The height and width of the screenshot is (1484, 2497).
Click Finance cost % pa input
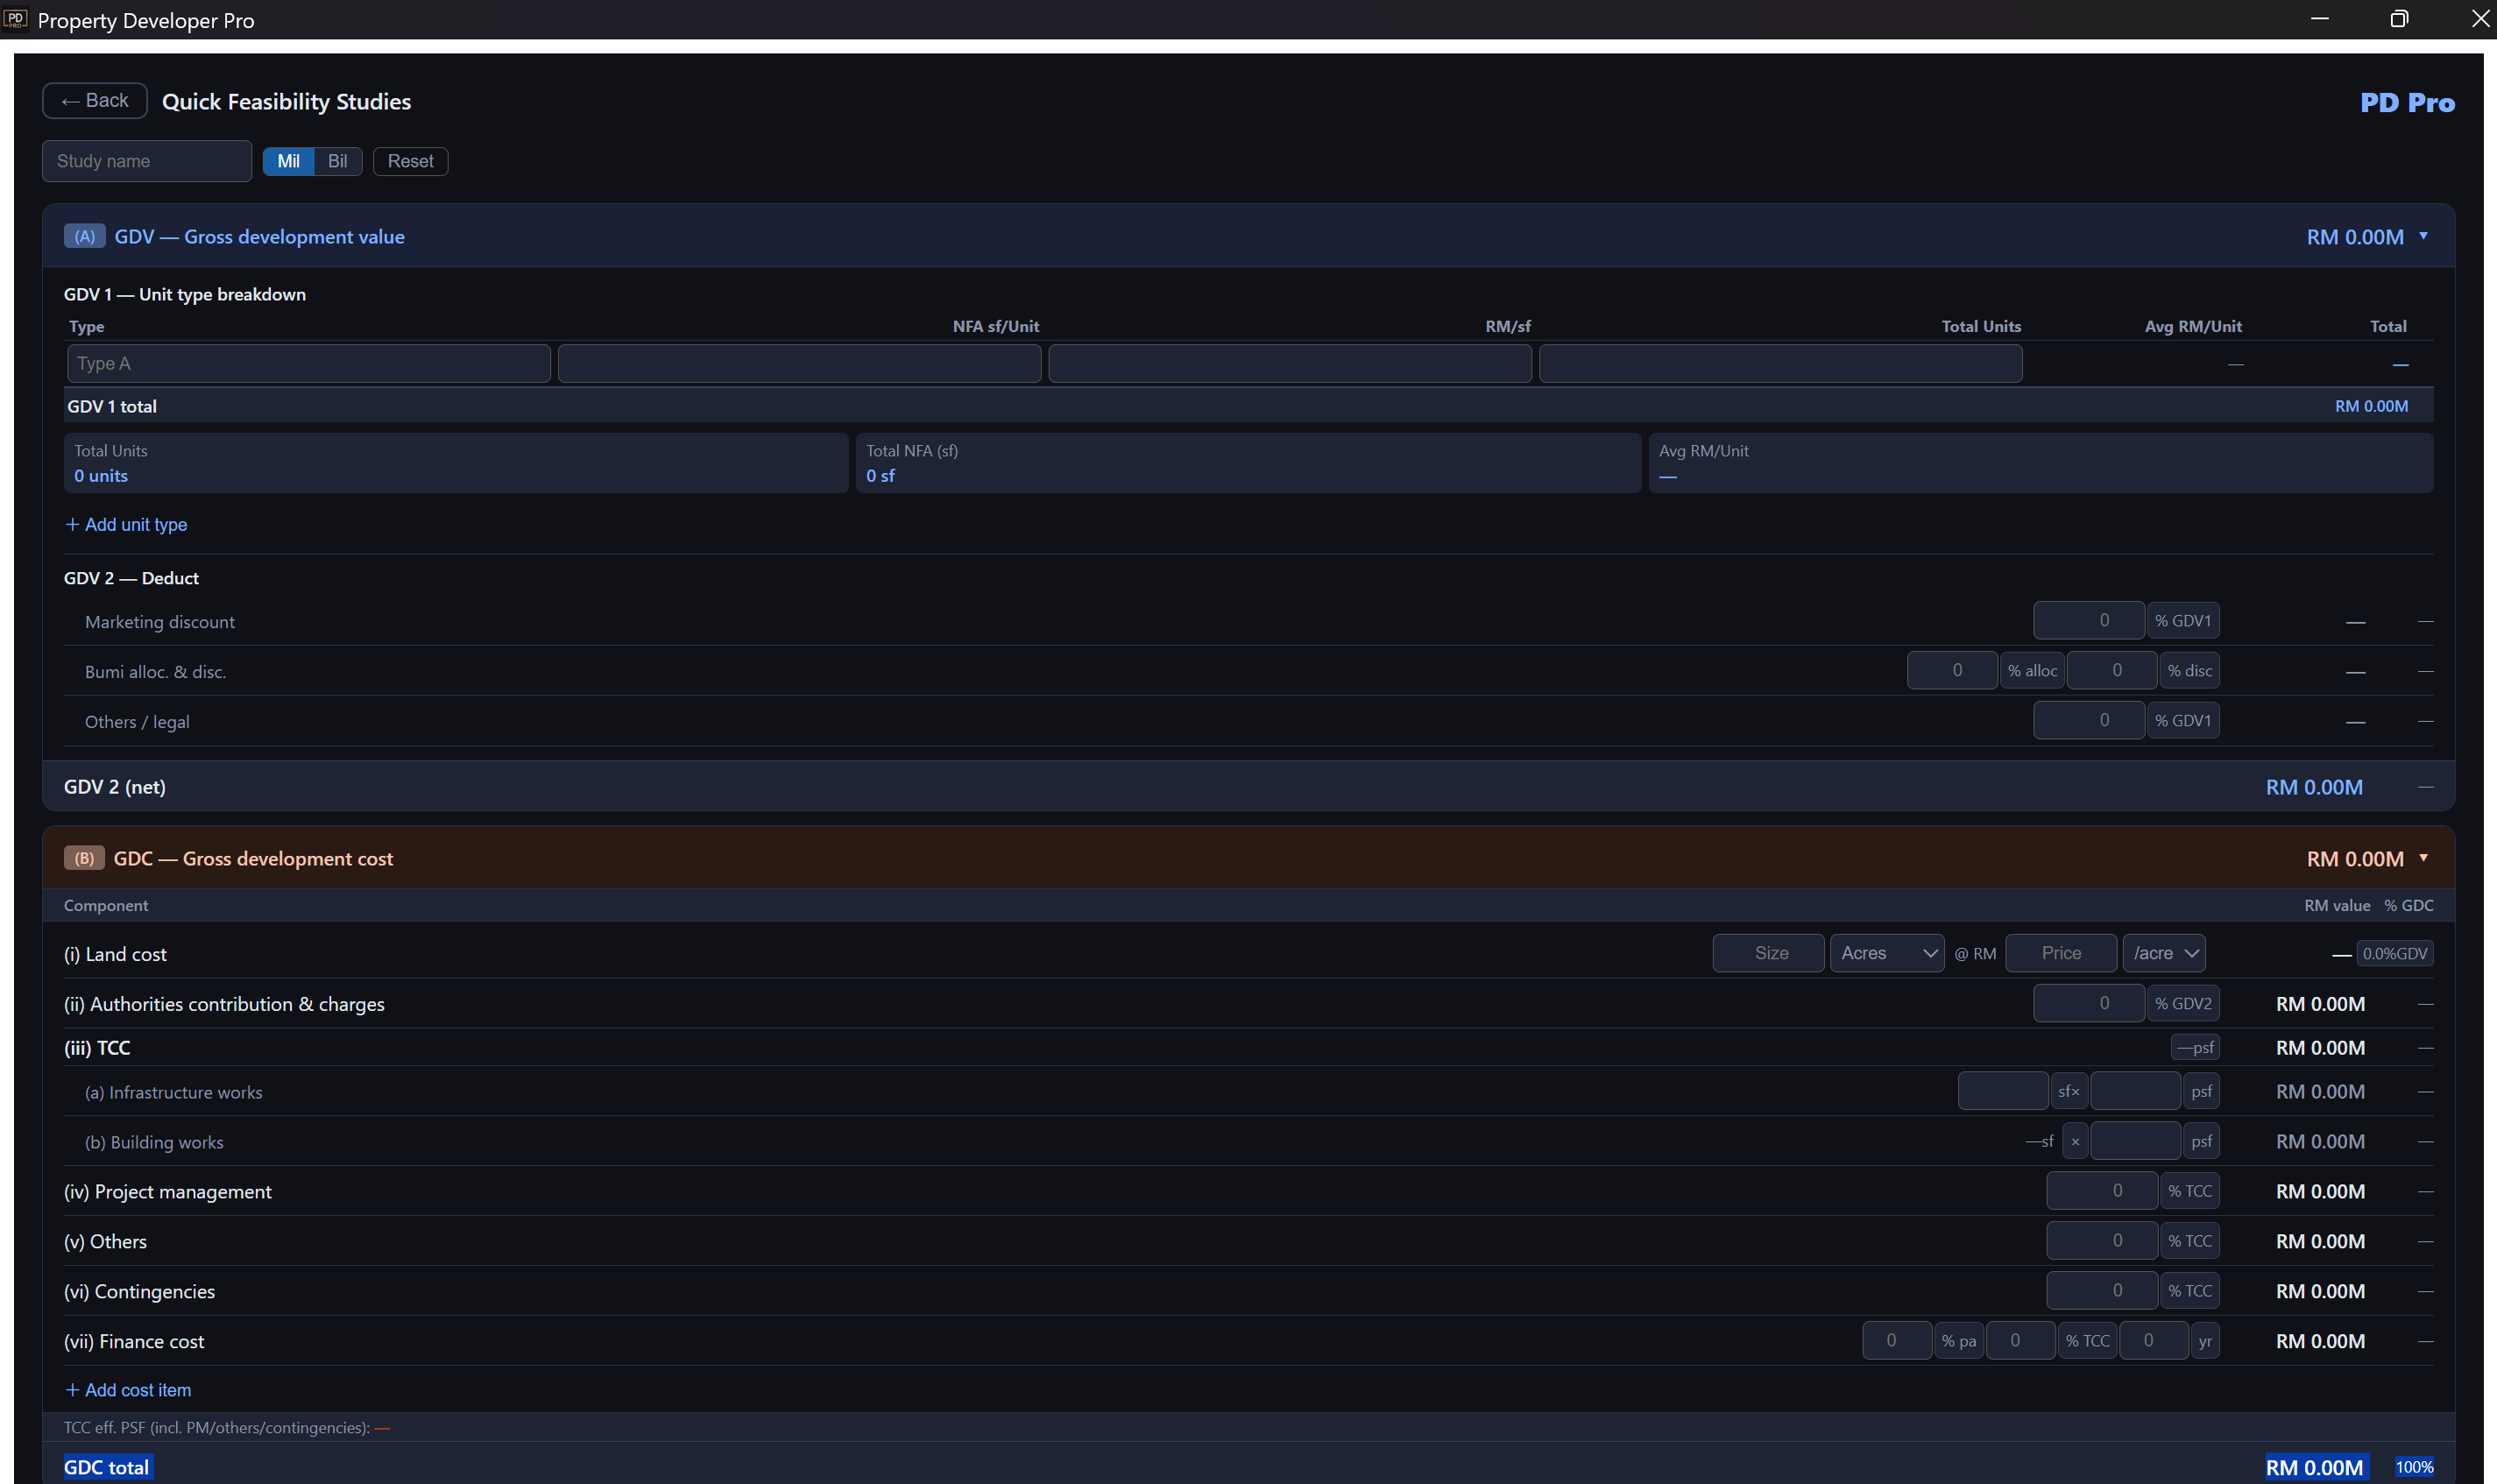[x=1897, y=1341]
